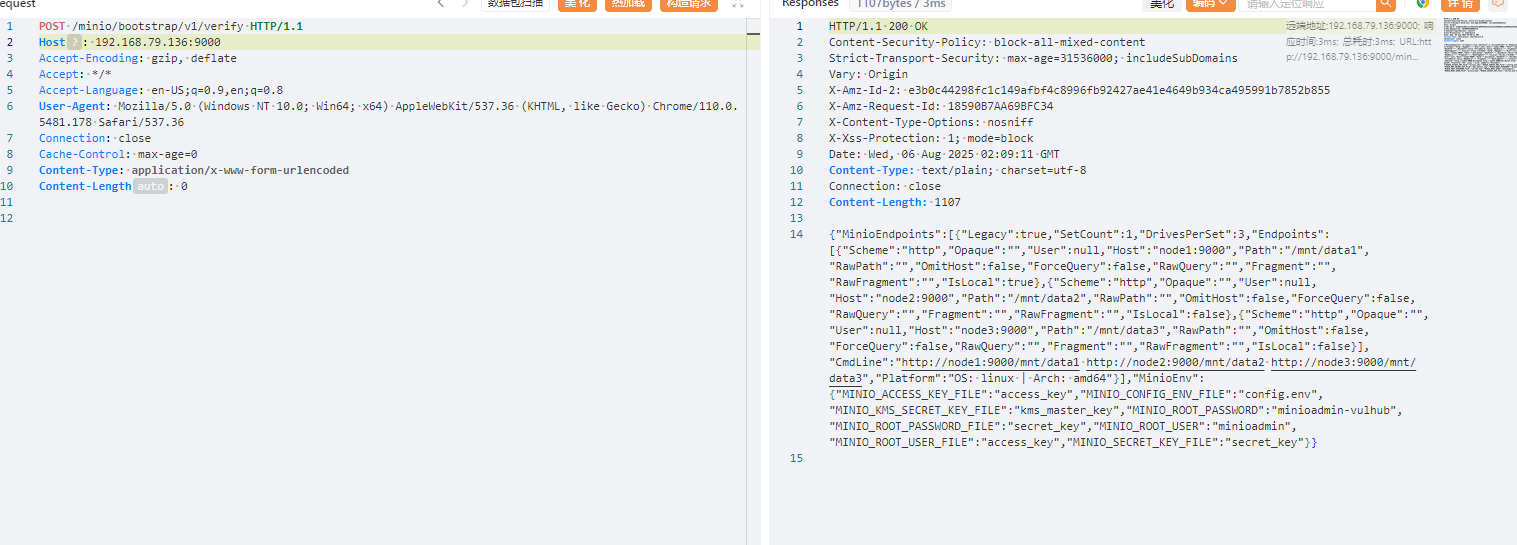Click the X-Amz-Request-Id header line
This screenshot has width=1517, height=545.
coord(941,106)
